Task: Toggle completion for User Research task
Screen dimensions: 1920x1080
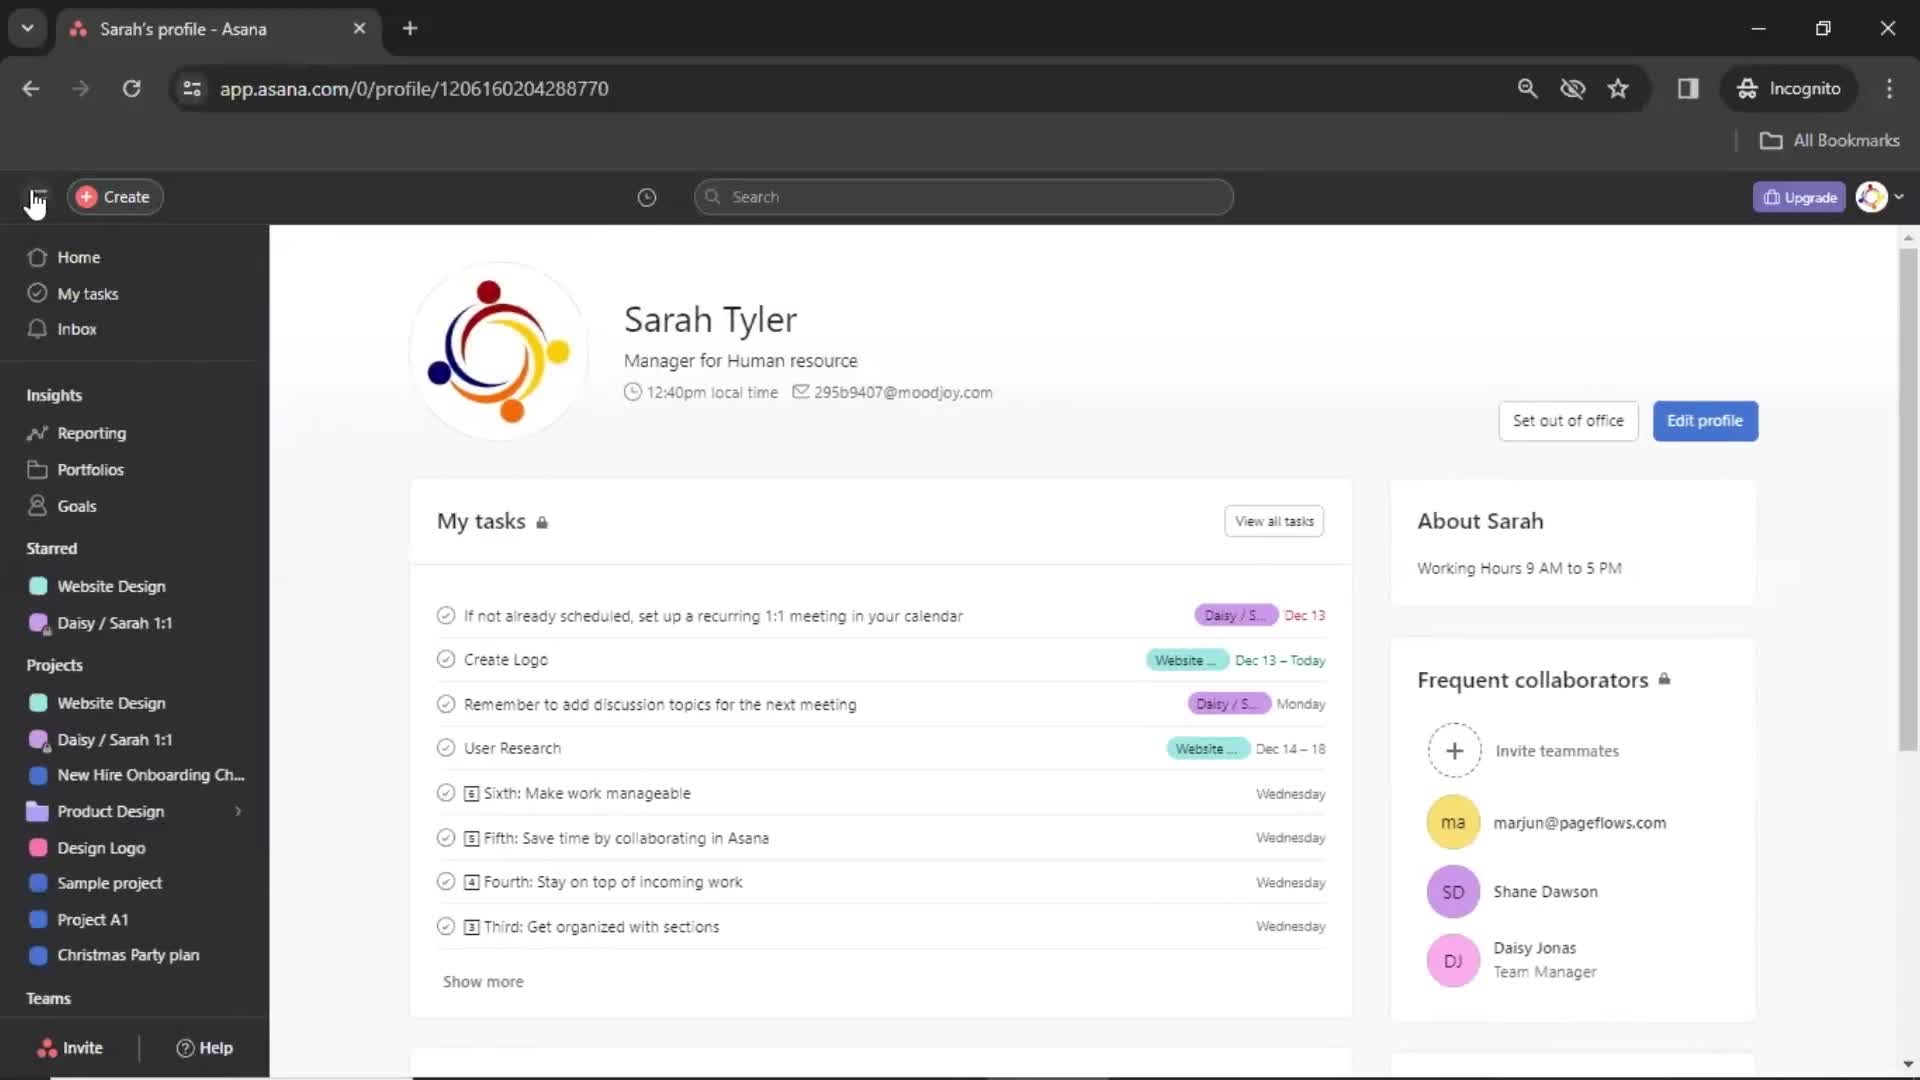Action: (x=446, y=748)
